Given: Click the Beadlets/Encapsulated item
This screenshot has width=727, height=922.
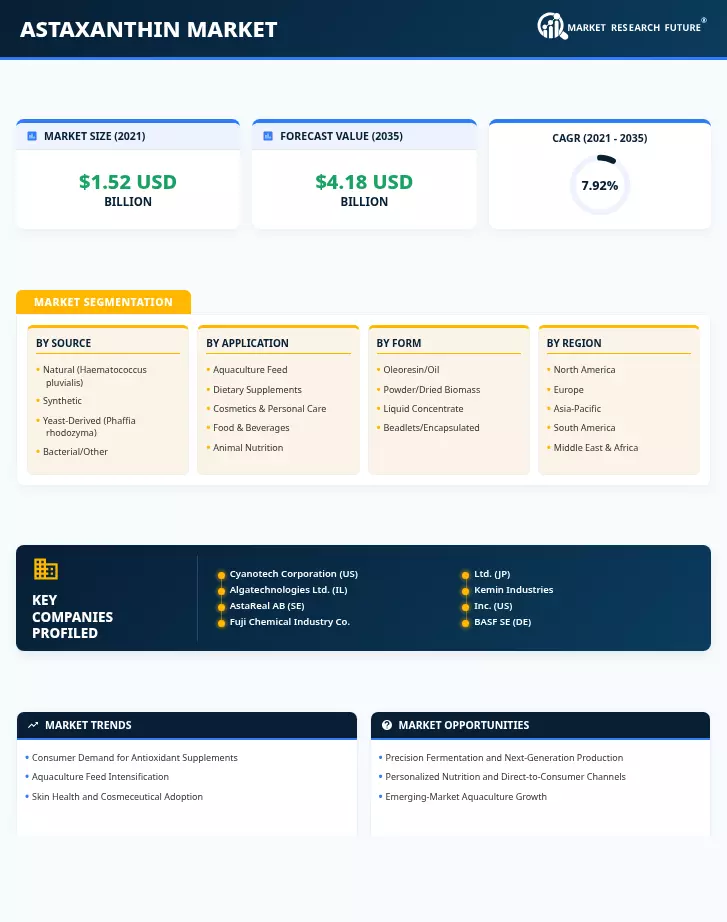Looking at the screenshot, I should coord(431,427).
